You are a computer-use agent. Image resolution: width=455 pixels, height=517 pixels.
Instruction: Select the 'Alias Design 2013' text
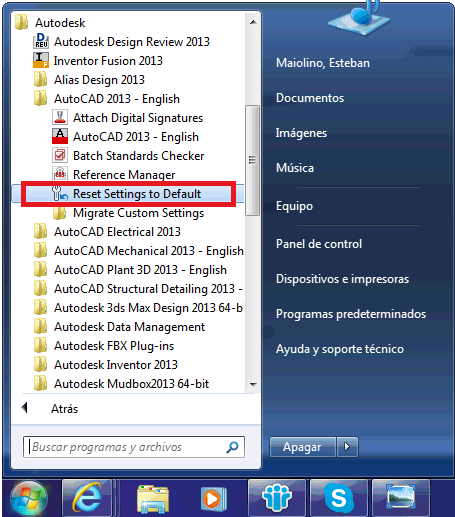coord(99,80)
